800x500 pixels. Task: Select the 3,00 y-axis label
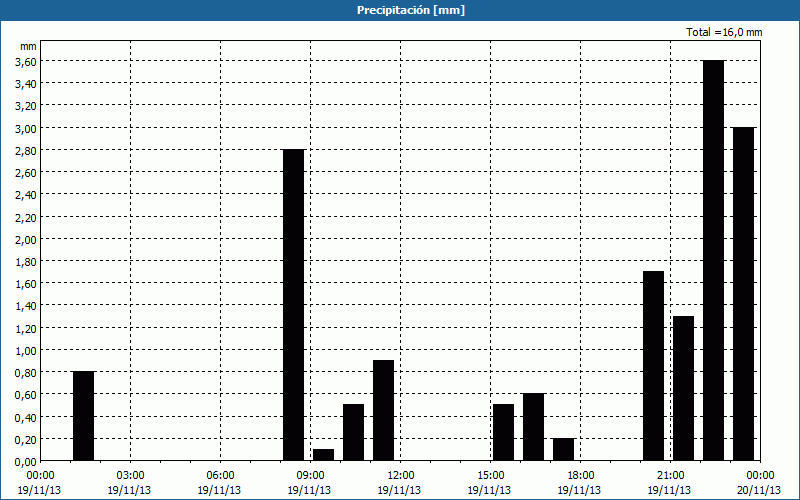pos(26,128)
